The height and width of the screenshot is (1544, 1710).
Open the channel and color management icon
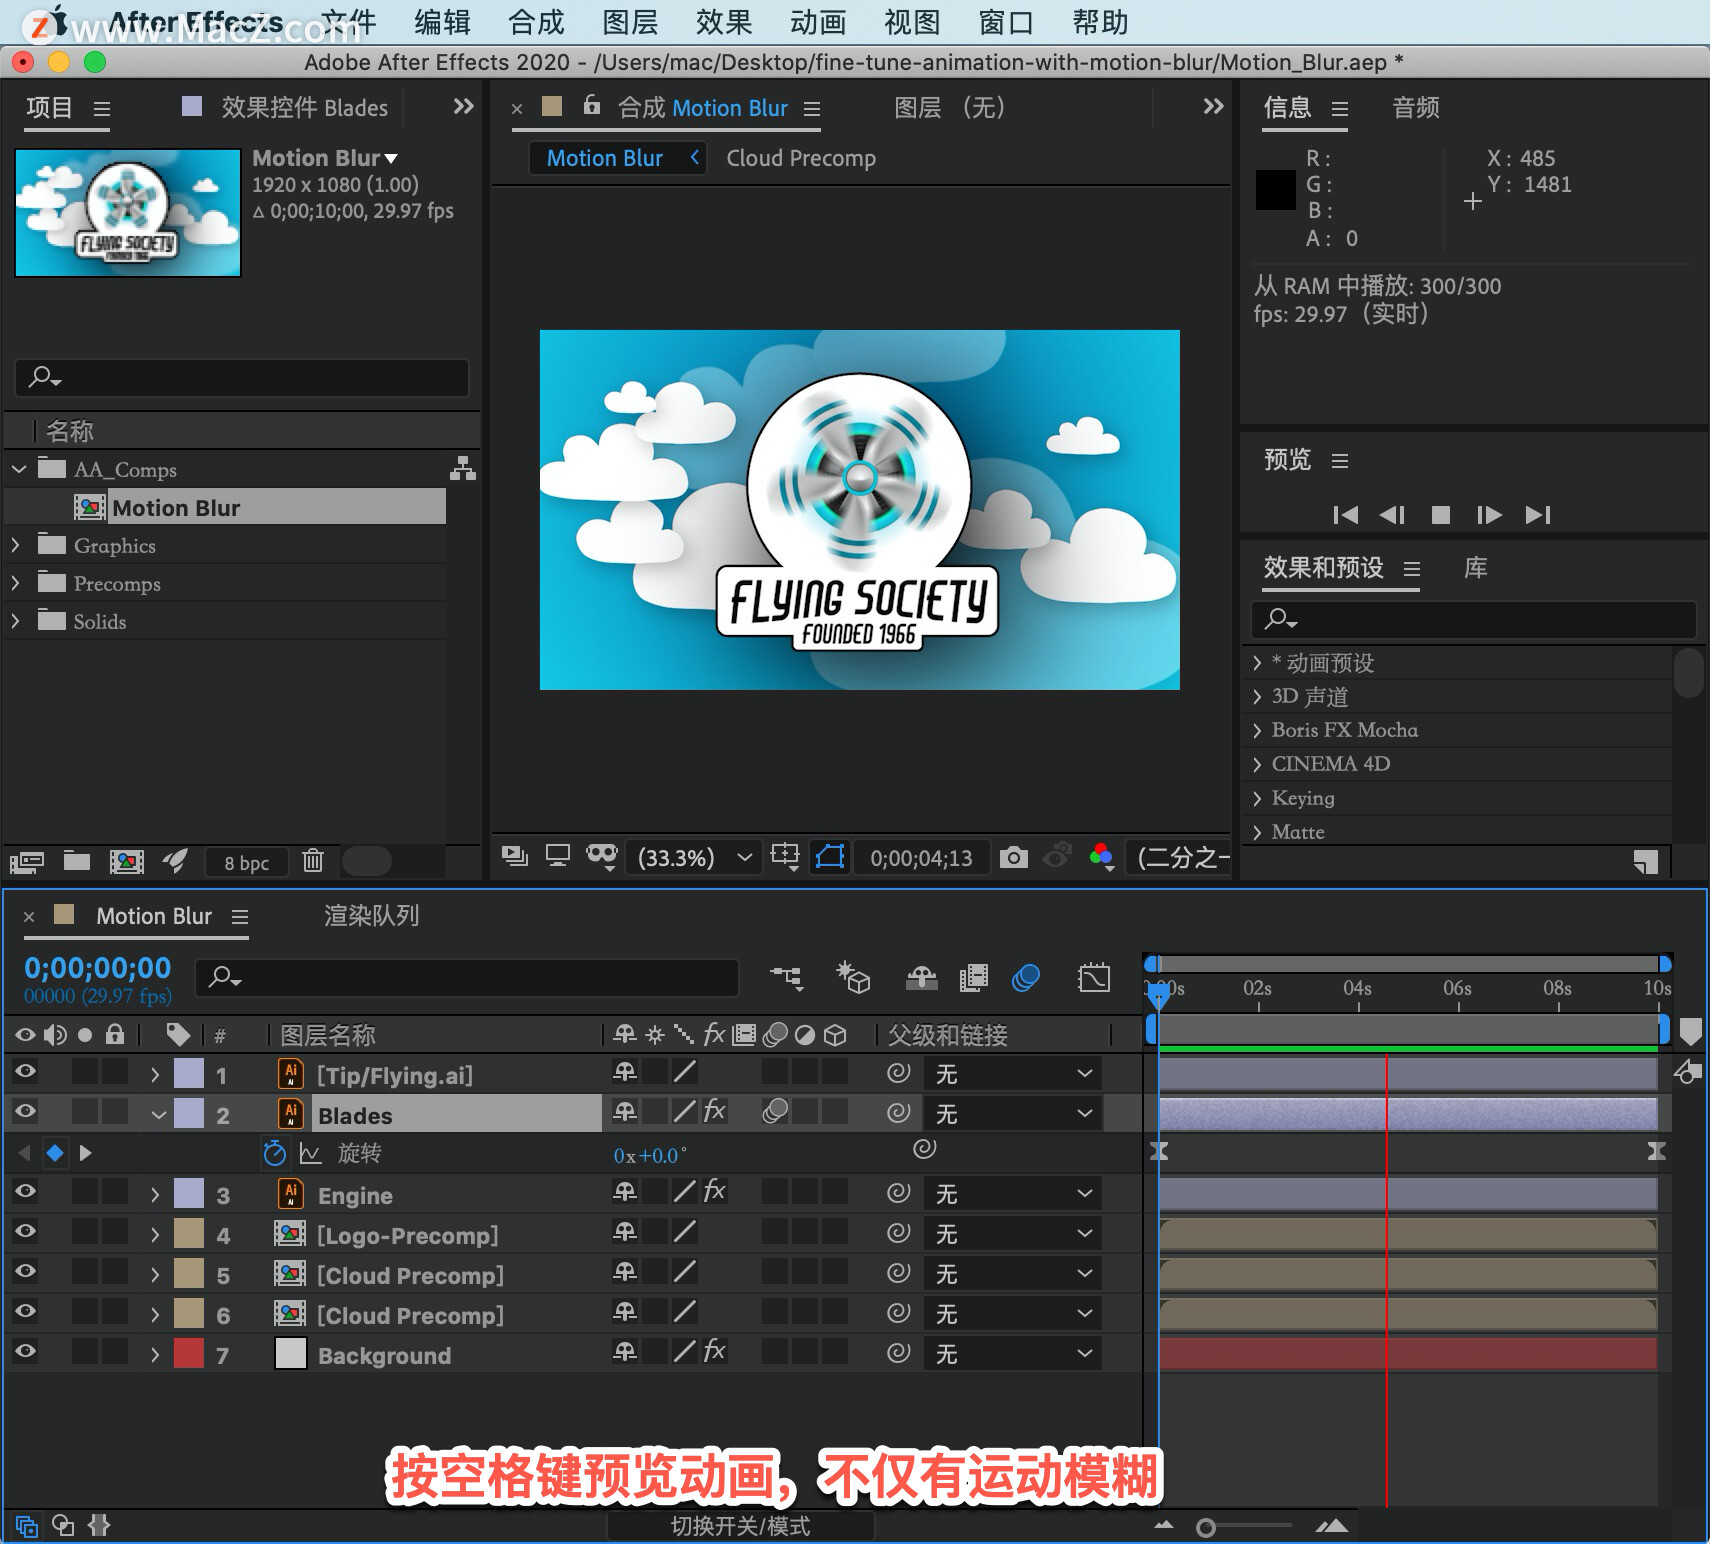[1102, 857]
